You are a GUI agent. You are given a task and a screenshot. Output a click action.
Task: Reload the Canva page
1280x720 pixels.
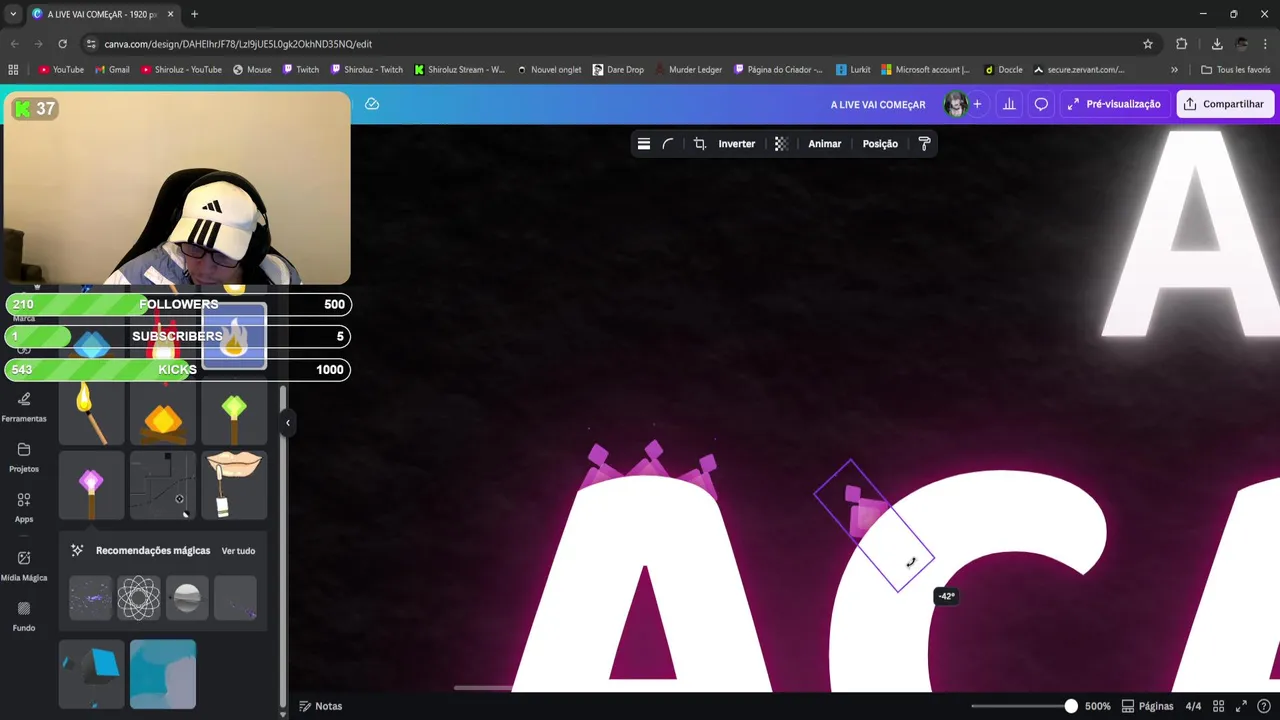tap(62, 44)
